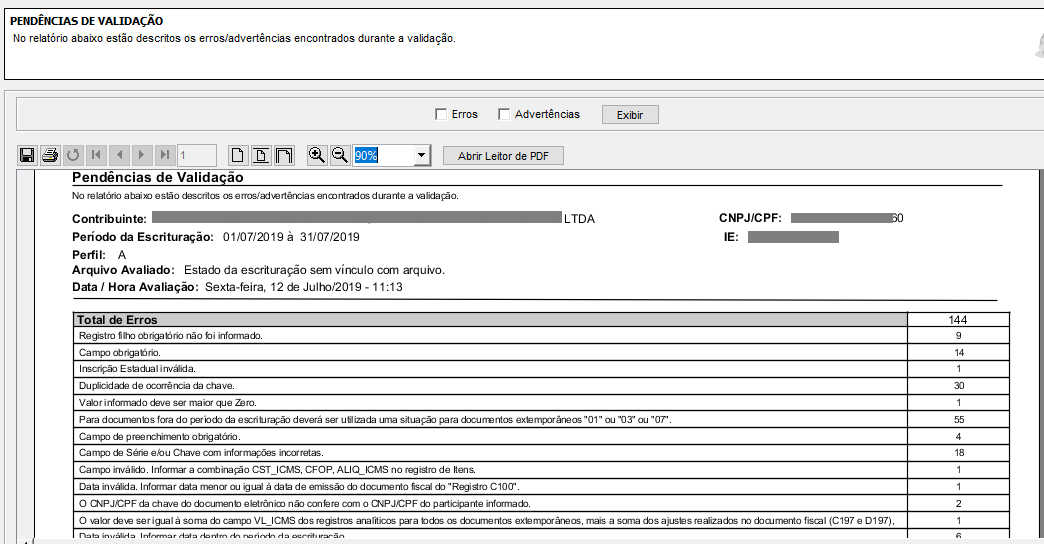Click the print report icon
Image resolution: width=1044 pixels, height=544 pixels.
click(x=50, y=155)
